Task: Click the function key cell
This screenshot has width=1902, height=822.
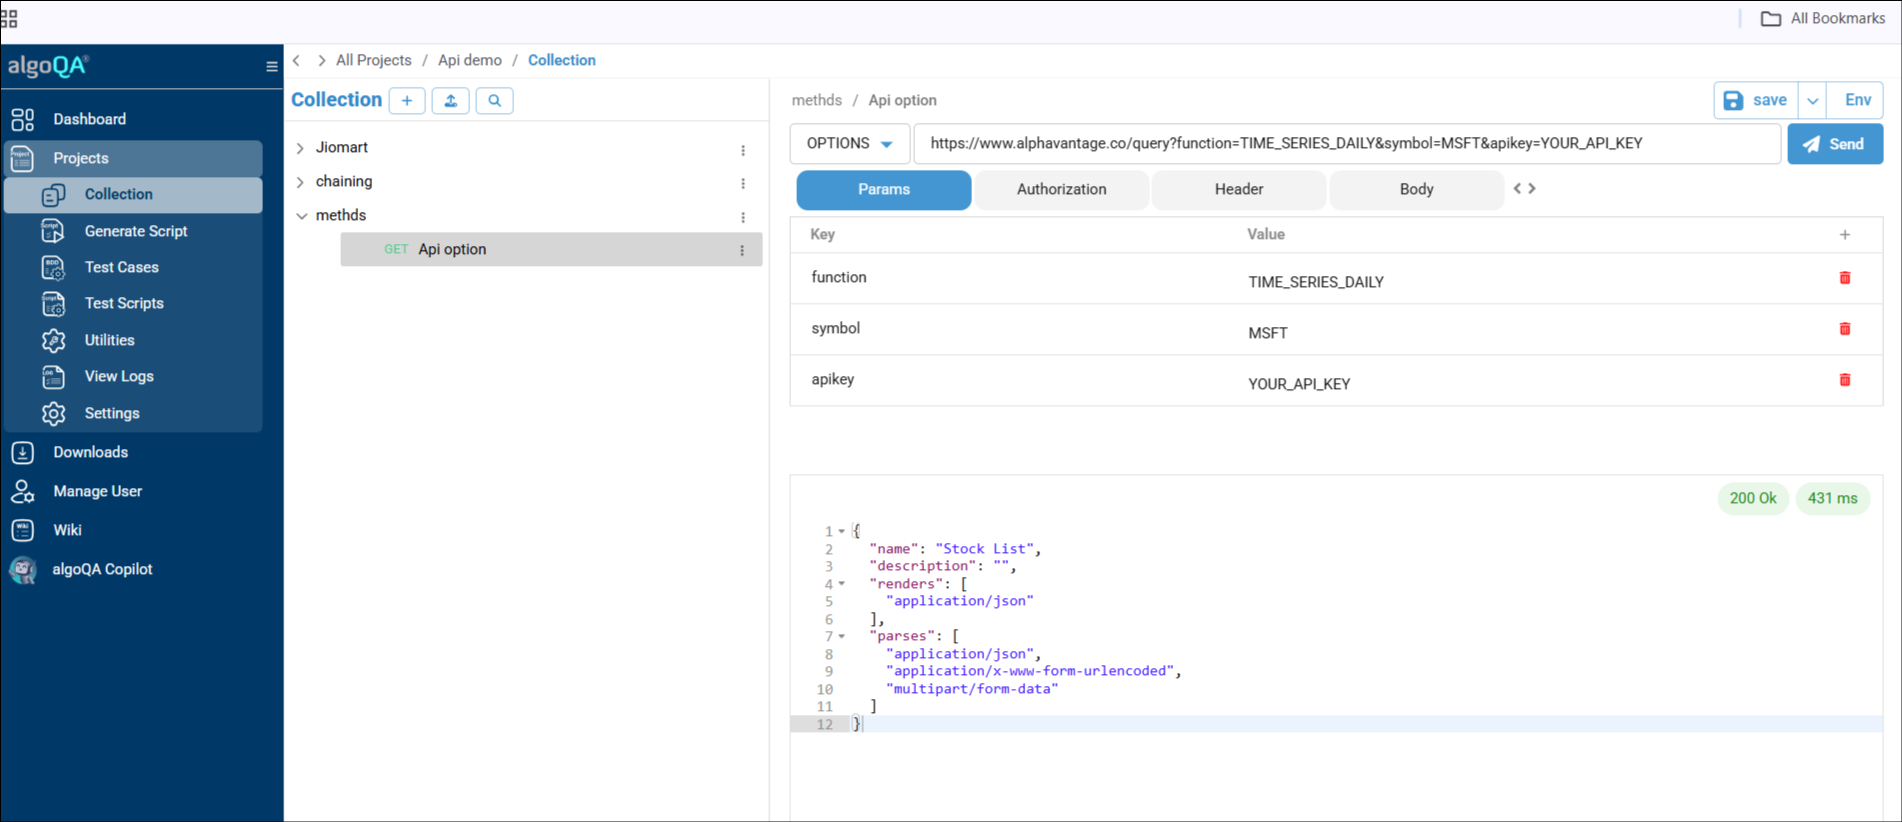Action: click(x=839, y=278)
